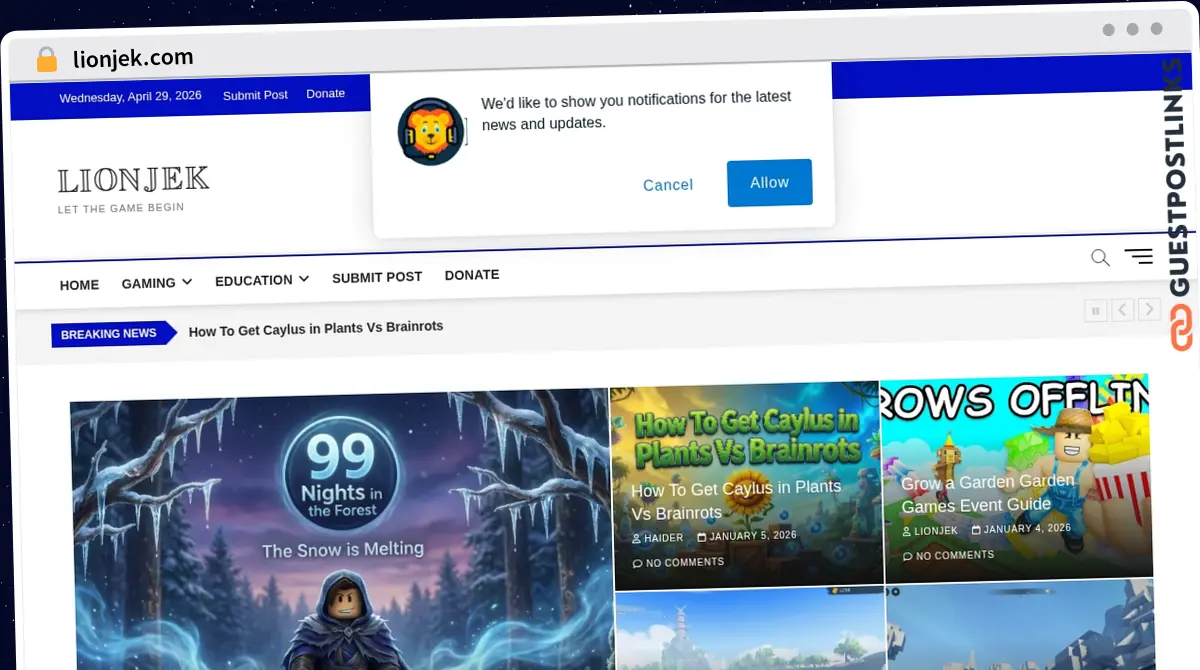Click the LIONJEK site logo title

click(x=133, y=180)
